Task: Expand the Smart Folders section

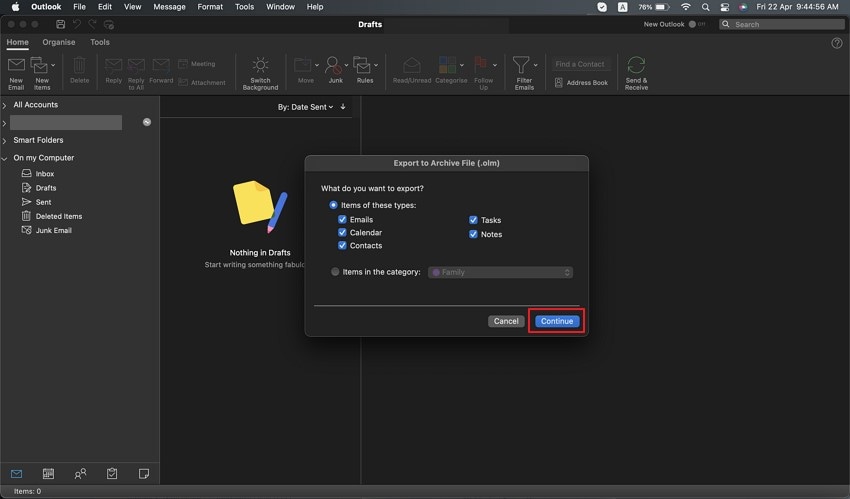Action: click(4, 140)
